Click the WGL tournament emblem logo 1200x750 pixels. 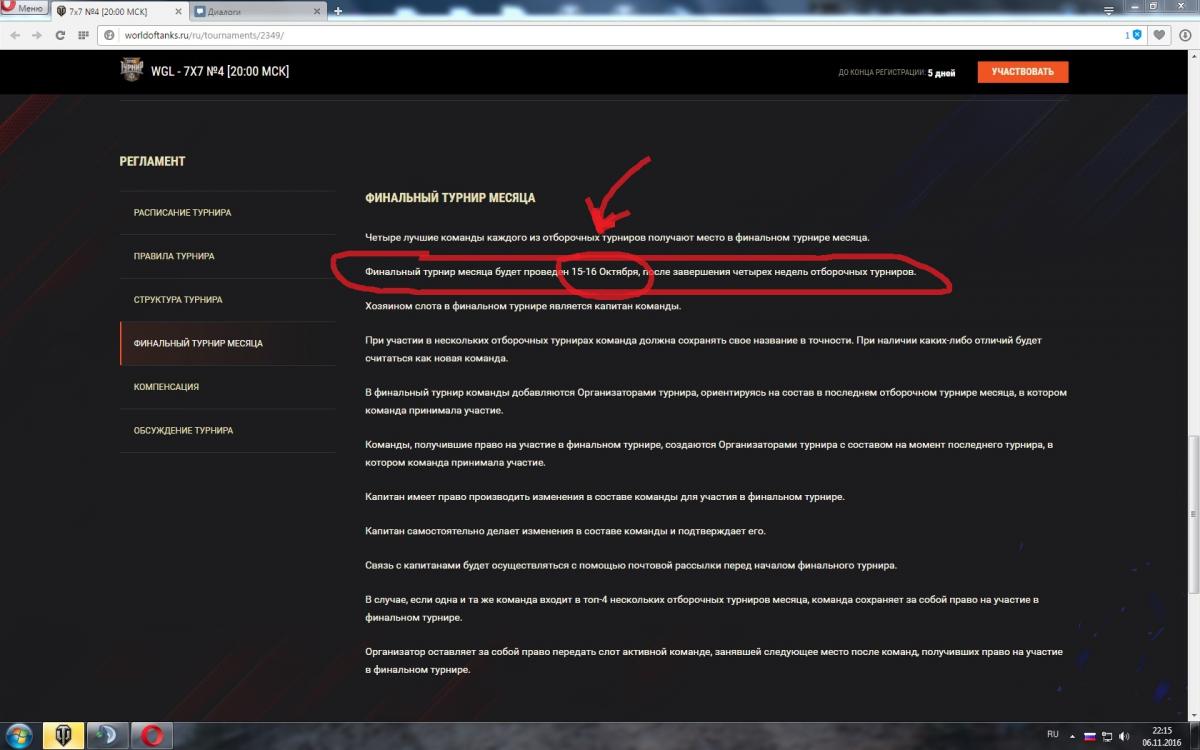(x=132, y=71)
